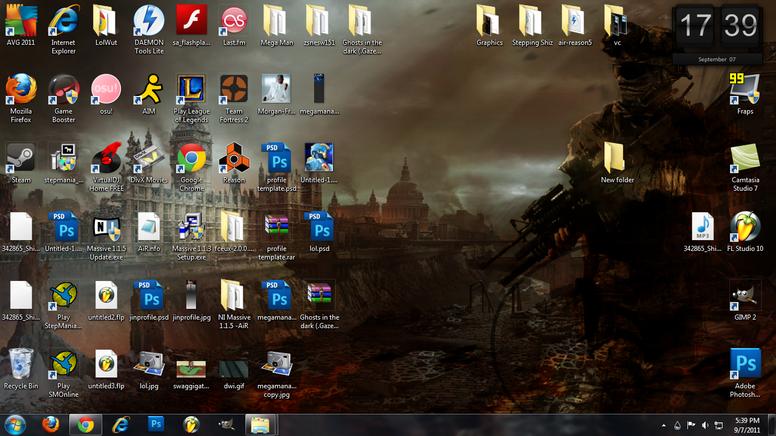Show hidden system tray icons
Screen dimensions: 776x436
pyautogui.click(x=664, y=426)
